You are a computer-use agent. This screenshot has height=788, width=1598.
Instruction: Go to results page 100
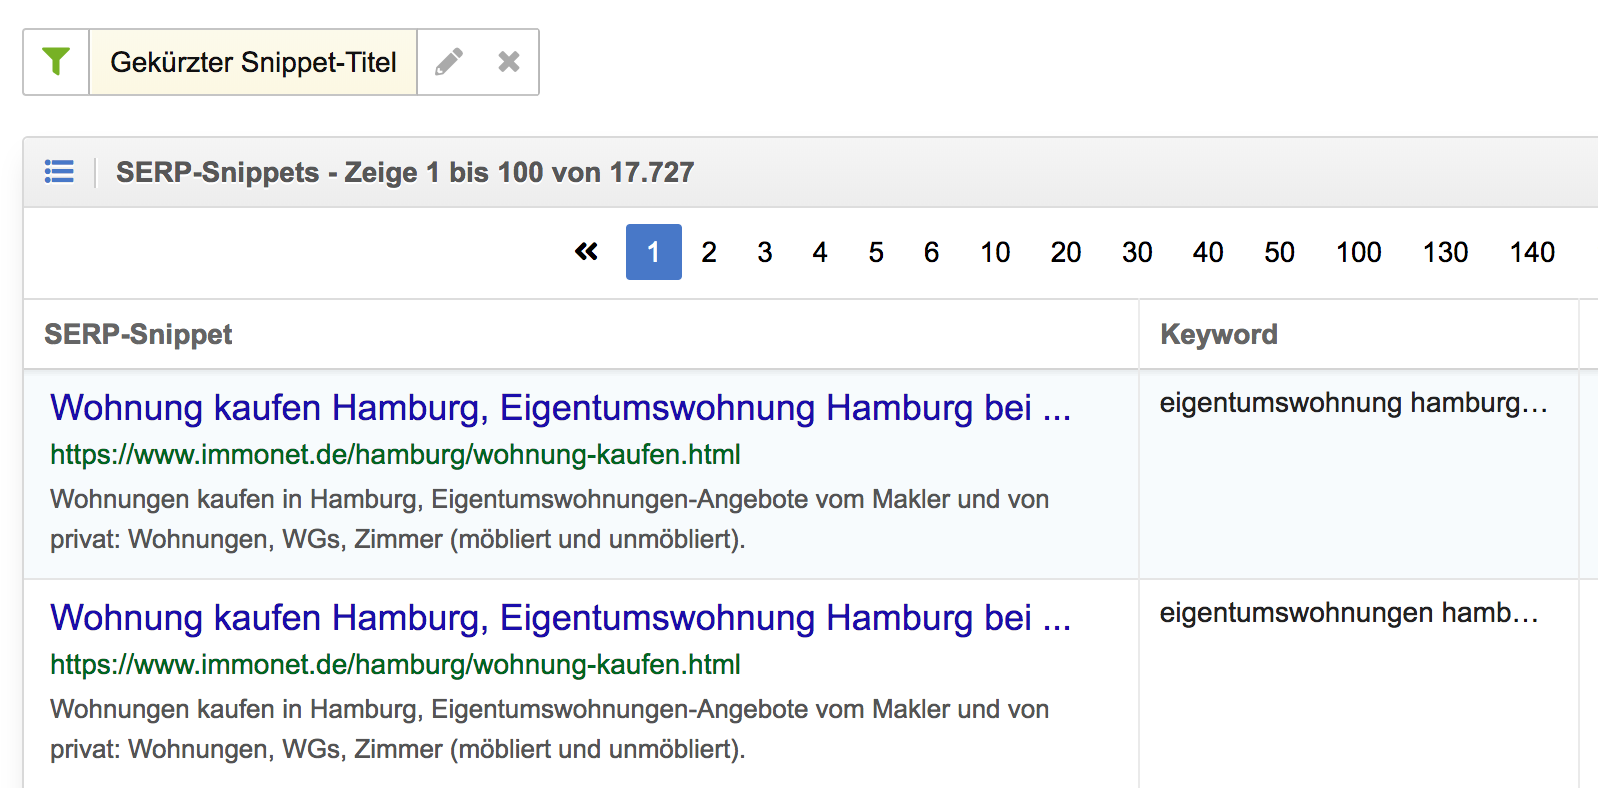point(1358,252)
